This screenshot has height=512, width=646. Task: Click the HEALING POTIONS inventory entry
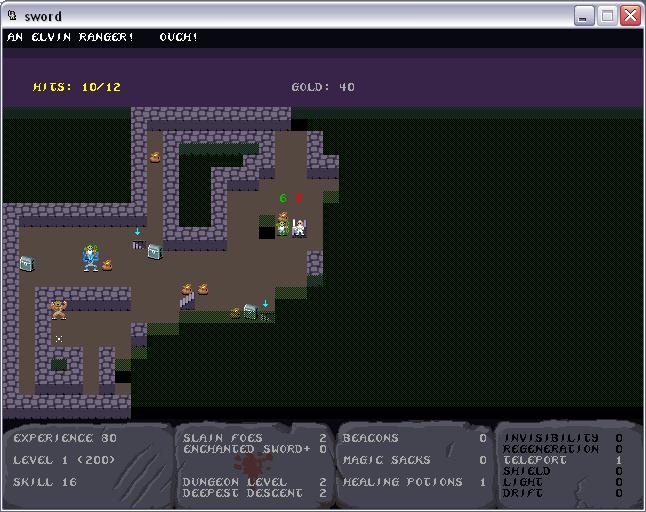point(414,482)
